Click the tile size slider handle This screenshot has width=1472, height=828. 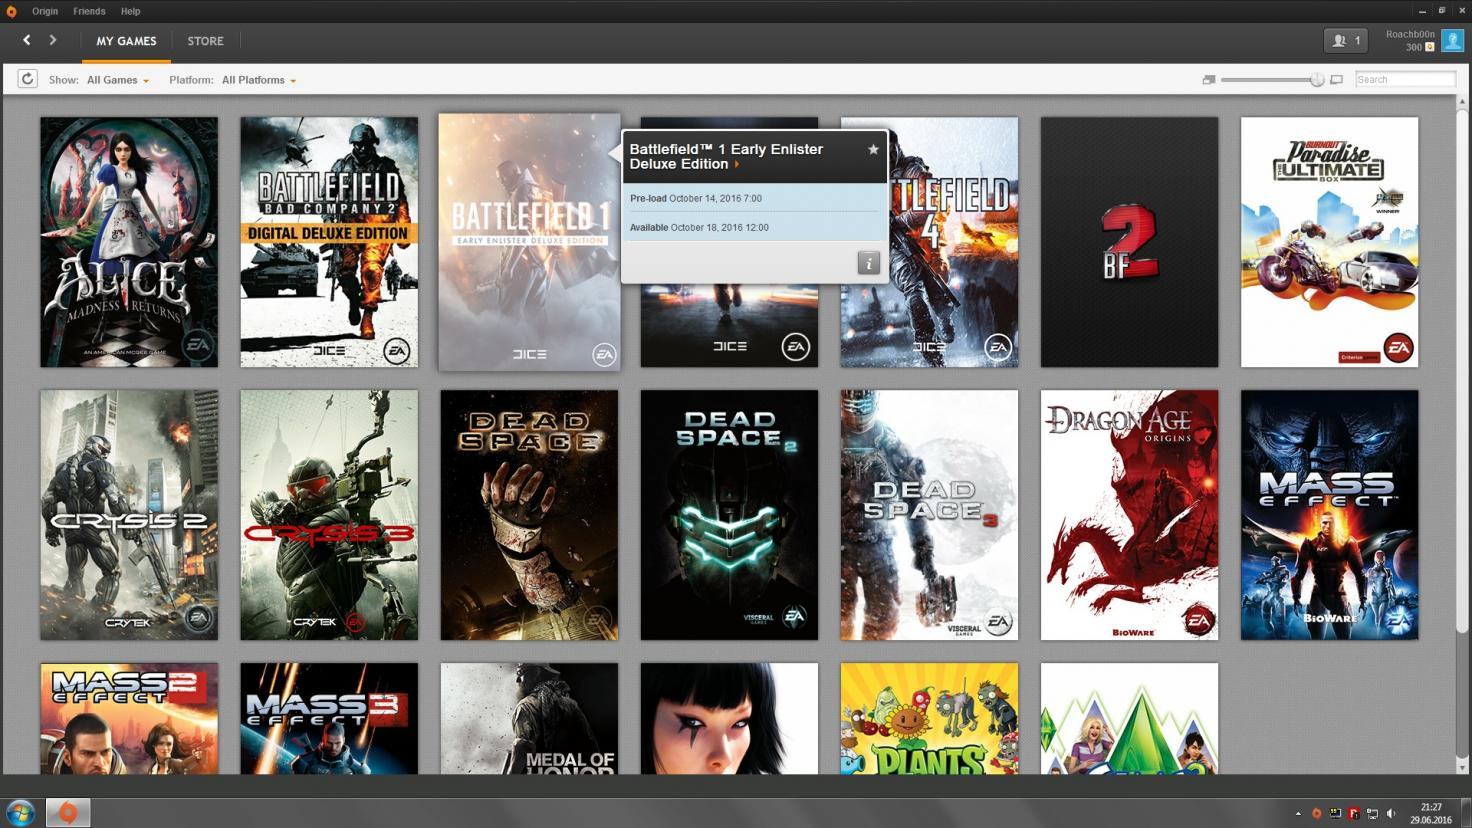(1317, 80)
